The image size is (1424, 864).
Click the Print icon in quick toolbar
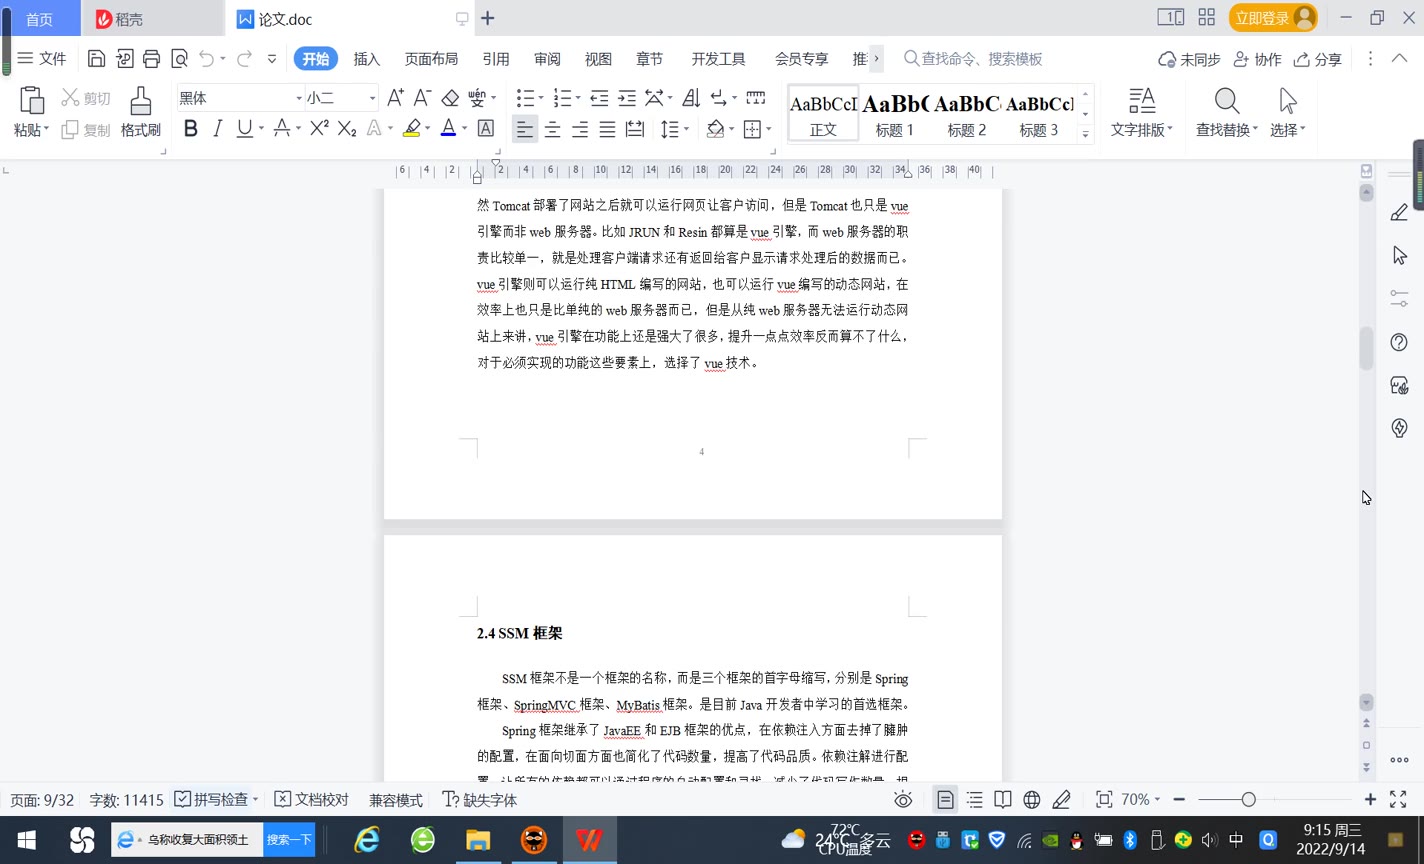(x=151, y=59)
